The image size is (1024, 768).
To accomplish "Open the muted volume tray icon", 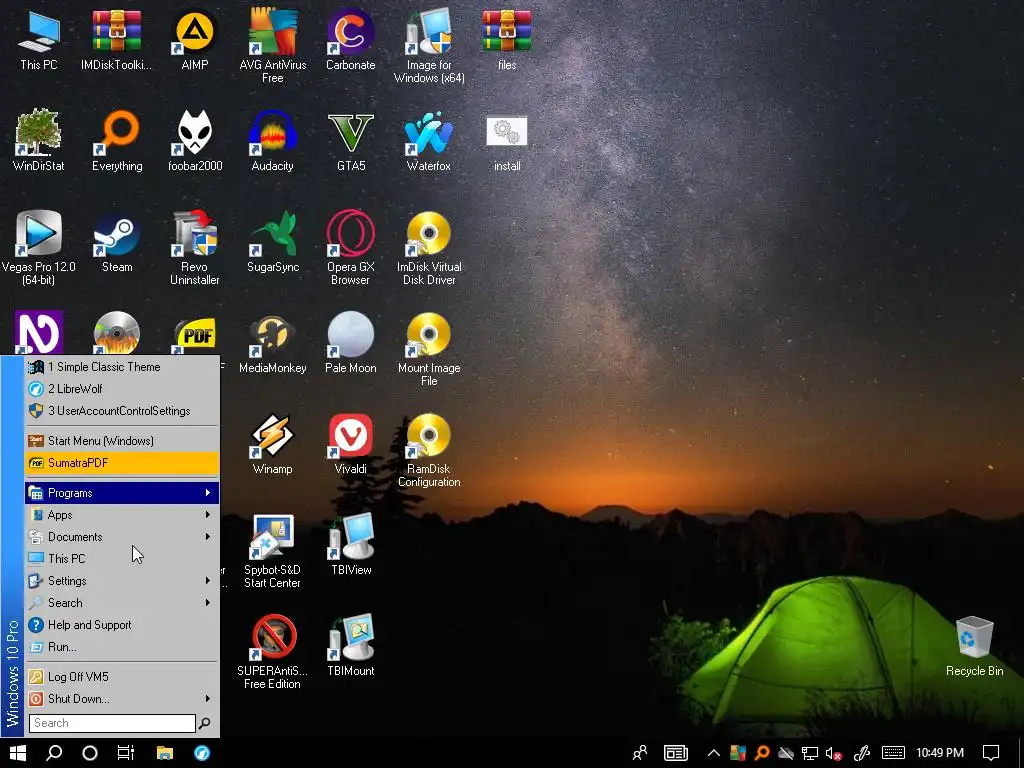I will (x=833, y=753).
